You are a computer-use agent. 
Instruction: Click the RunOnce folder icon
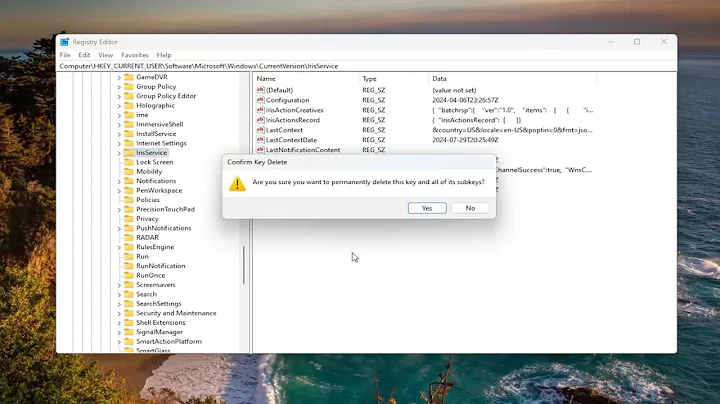click(129, 275)
